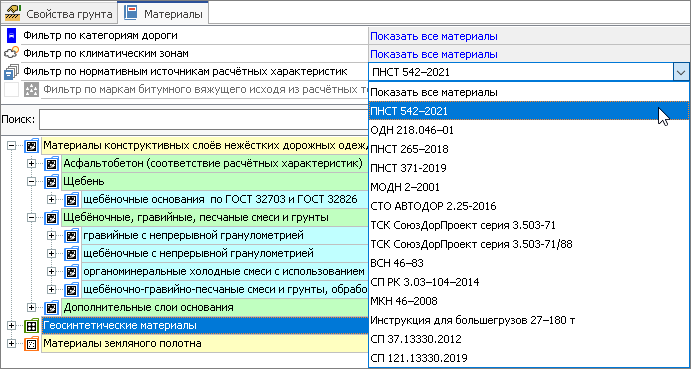The width and height of the screenshot is (691, 369).
Task: Click the Свойства грунта tab icon
Action: click(13, 12)
